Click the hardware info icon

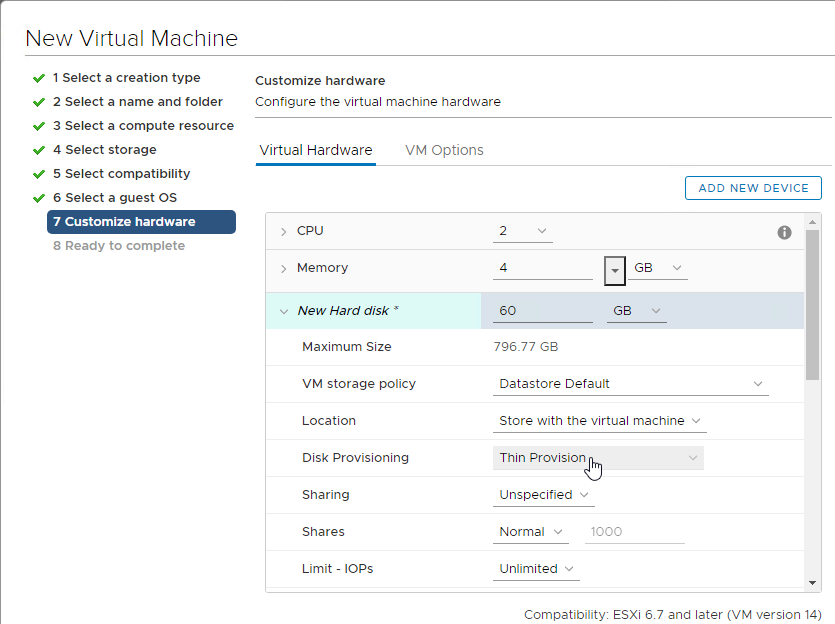(x=784, y=232)
